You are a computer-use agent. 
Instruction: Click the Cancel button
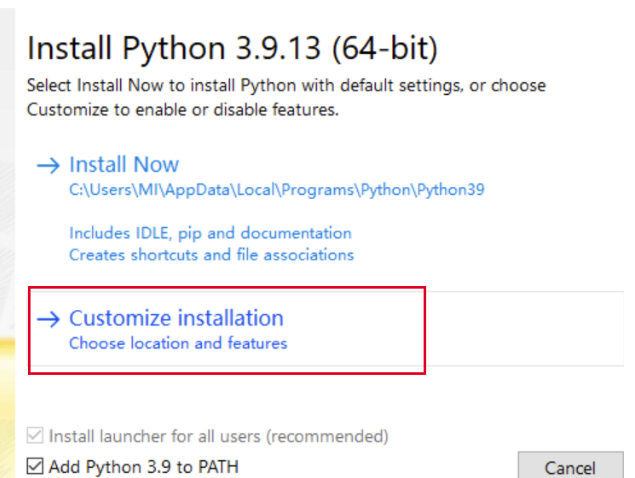tap(570, 466)
